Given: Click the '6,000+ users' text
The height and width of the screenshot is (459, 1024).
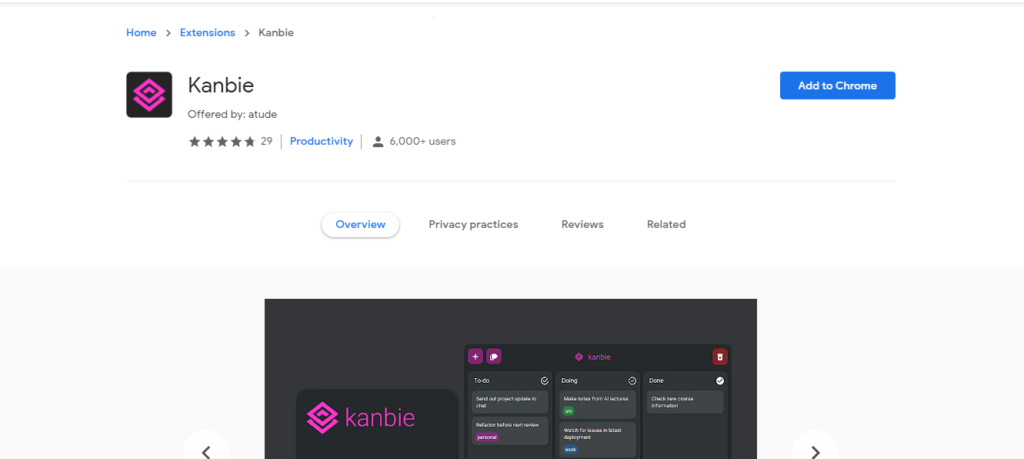Looking at the screenshot, I should coord(423,141).
